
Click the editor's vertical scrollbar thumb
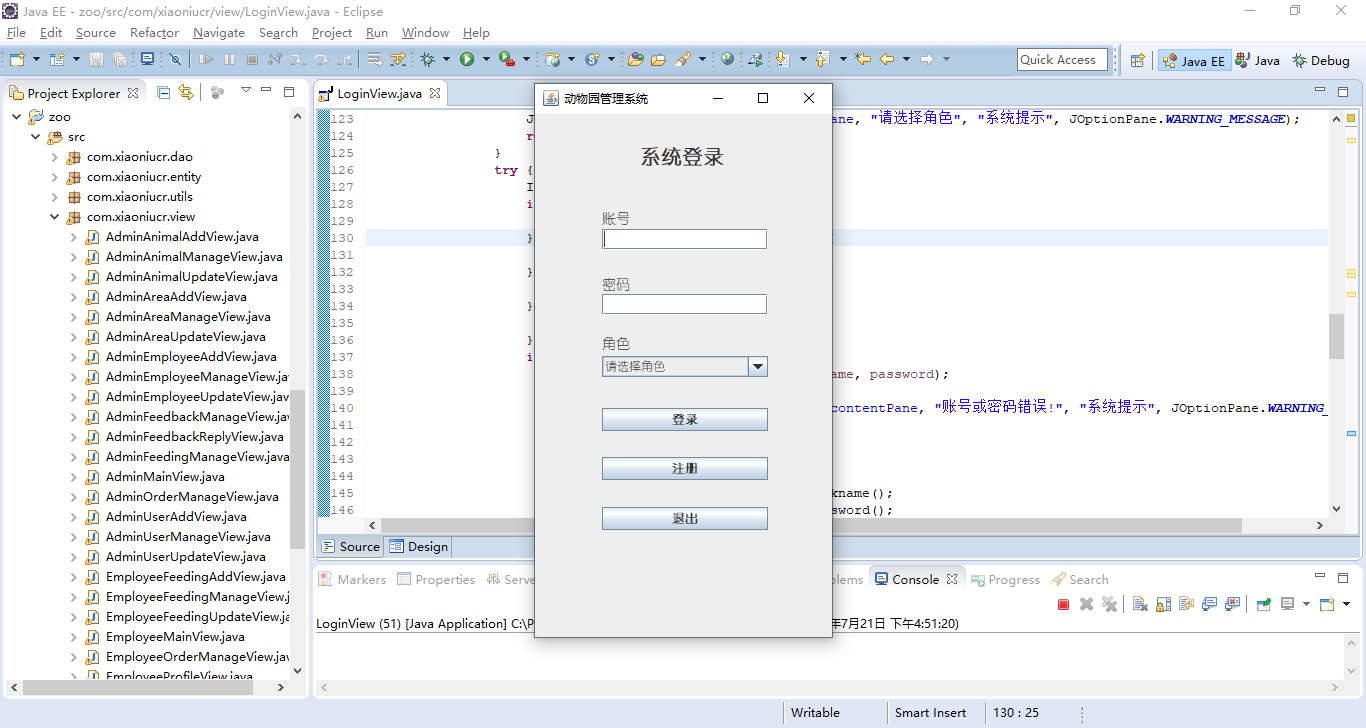[x=1337, y=336]
